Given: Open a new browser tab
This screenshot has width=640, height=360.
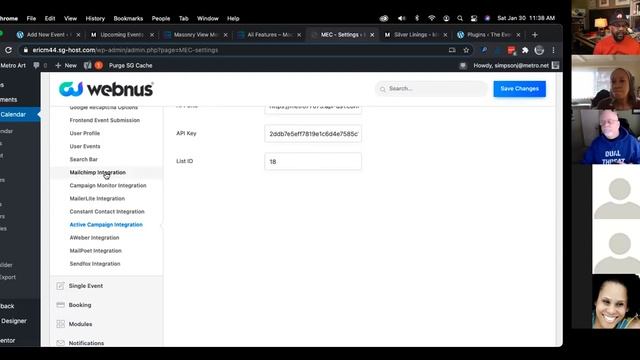Looking at the screenshot, I should click(x=535, y=35).
